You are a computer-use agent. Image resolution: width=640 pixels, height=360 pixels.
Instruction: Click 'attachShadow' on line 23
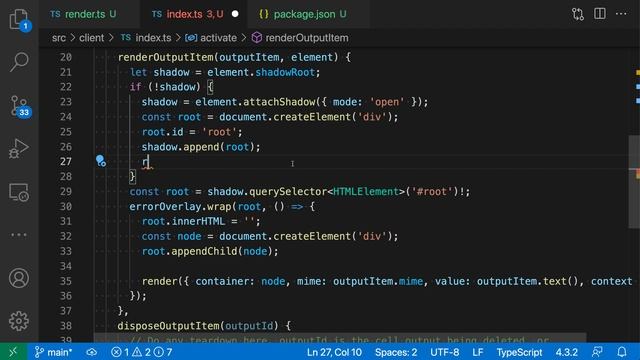pos(279,102)
